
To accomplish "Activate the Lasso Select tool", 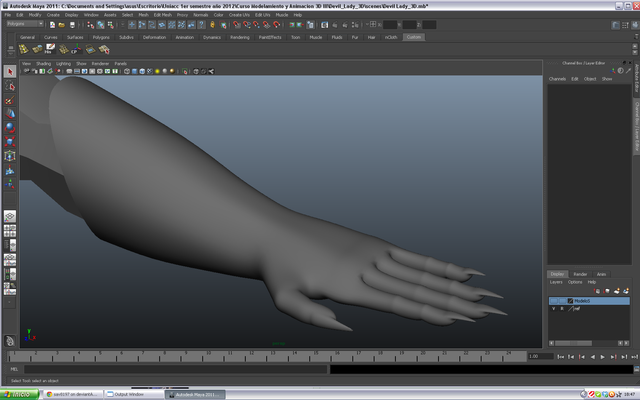I will click(10, 86).
